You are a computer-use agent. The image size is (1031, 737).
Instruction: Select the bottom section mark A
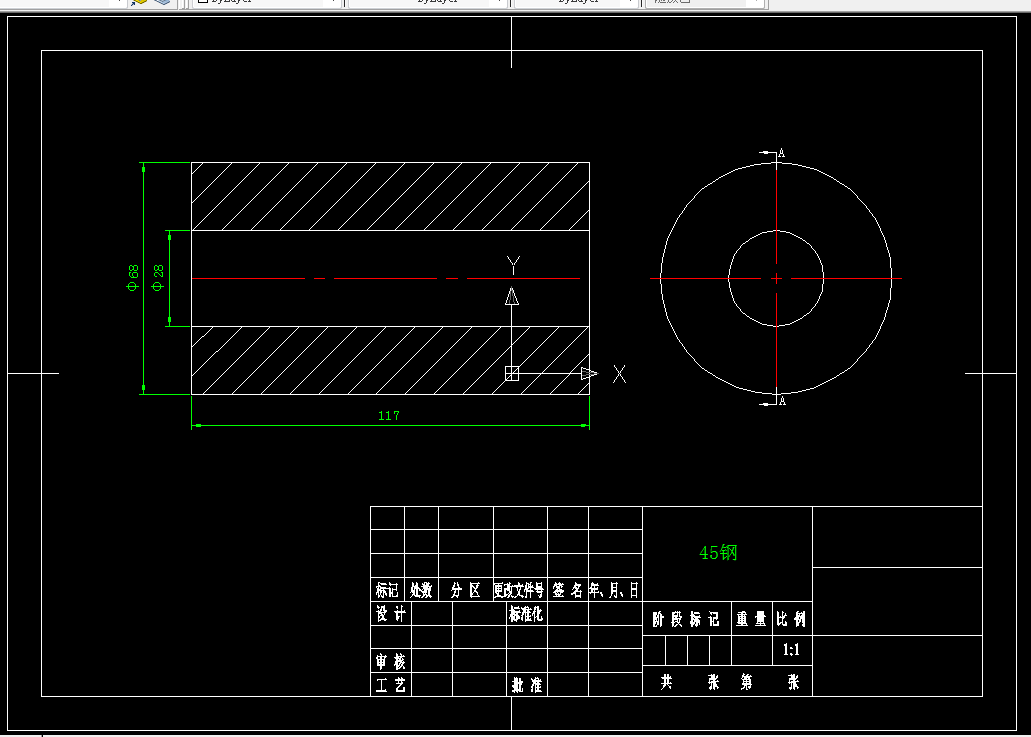click(782, 400)
